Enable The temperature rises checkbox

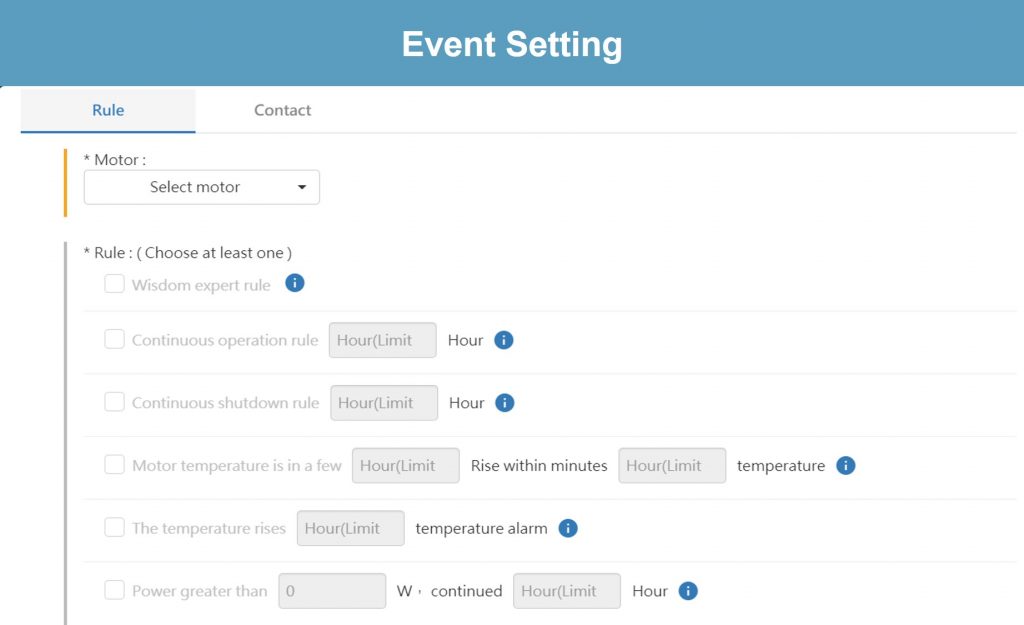115,528
